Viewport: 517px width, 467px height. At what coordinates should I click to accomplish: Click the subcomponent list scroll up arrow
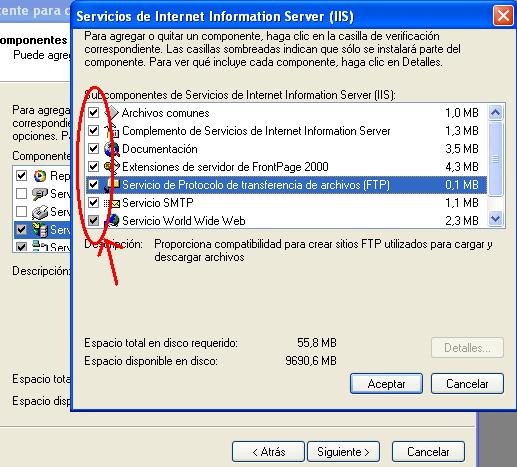pos(495,113)
